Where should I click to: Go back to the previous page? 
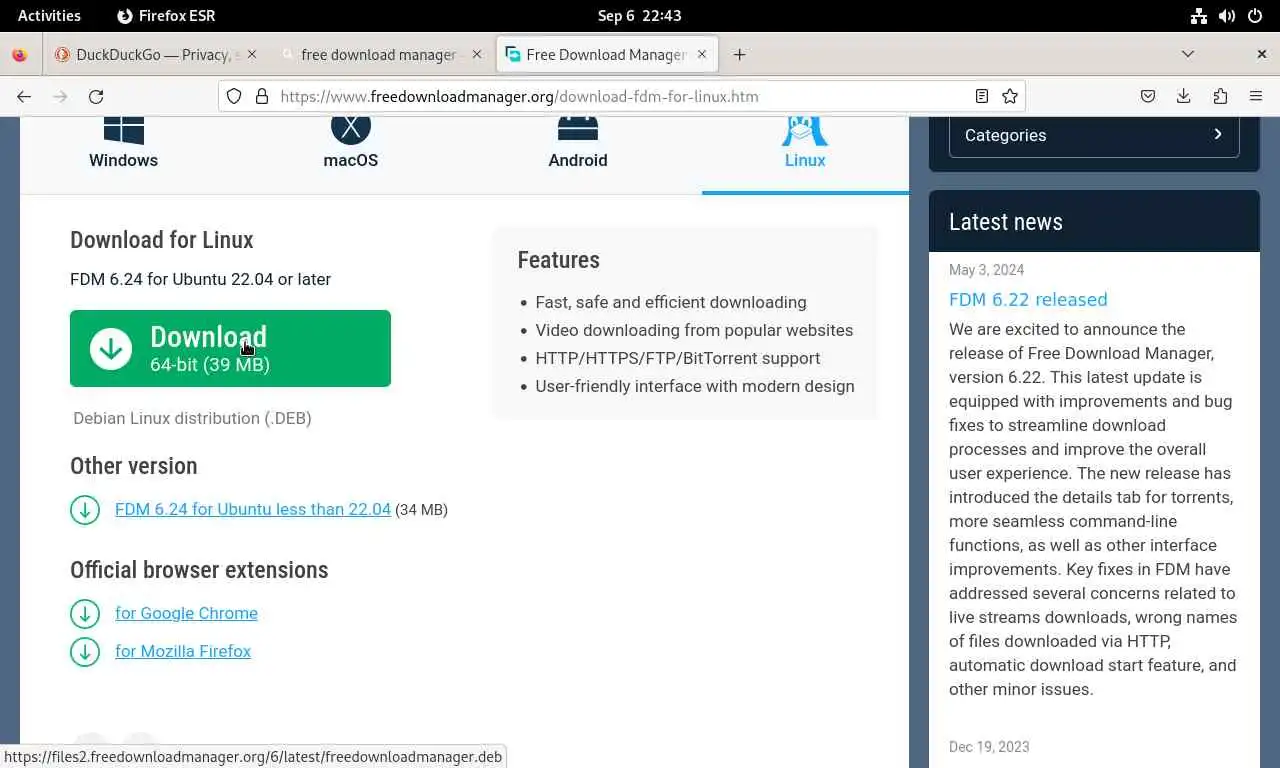[x=24, y=96]
